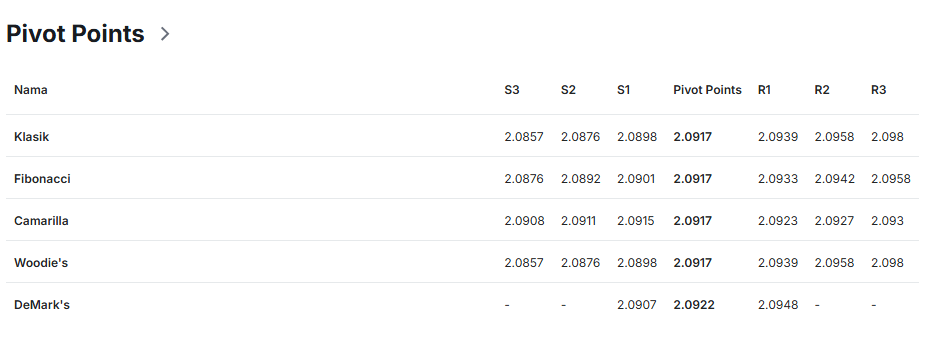Click the S2 column header
This screenshot has width=927, height=362.
coord(568,90)
